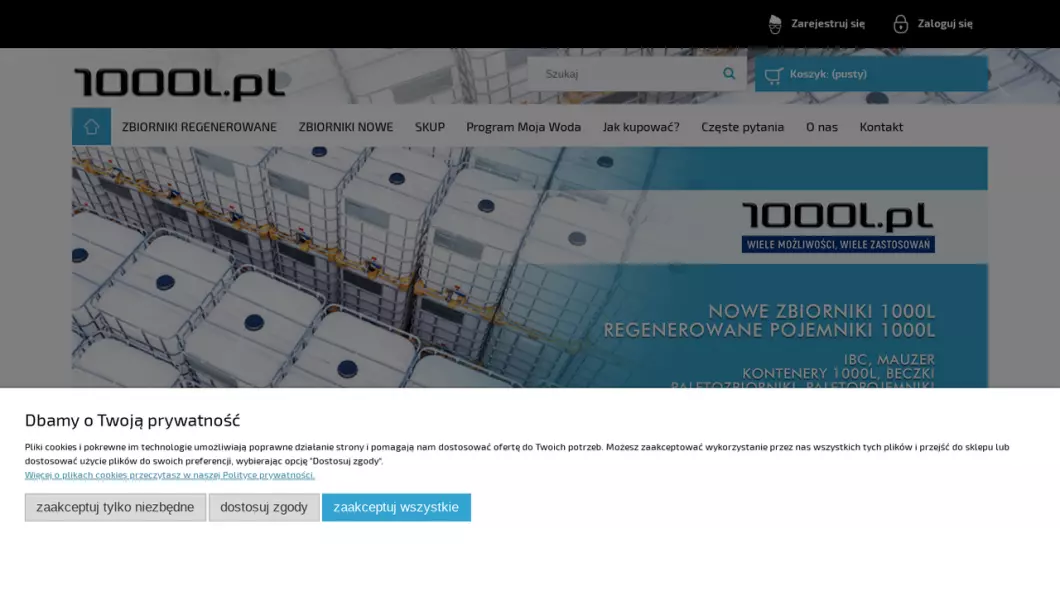The width and height of the screenshot is (1060, 596).
Task: Click the shopping cart icon
Action: tap(773, 75)
